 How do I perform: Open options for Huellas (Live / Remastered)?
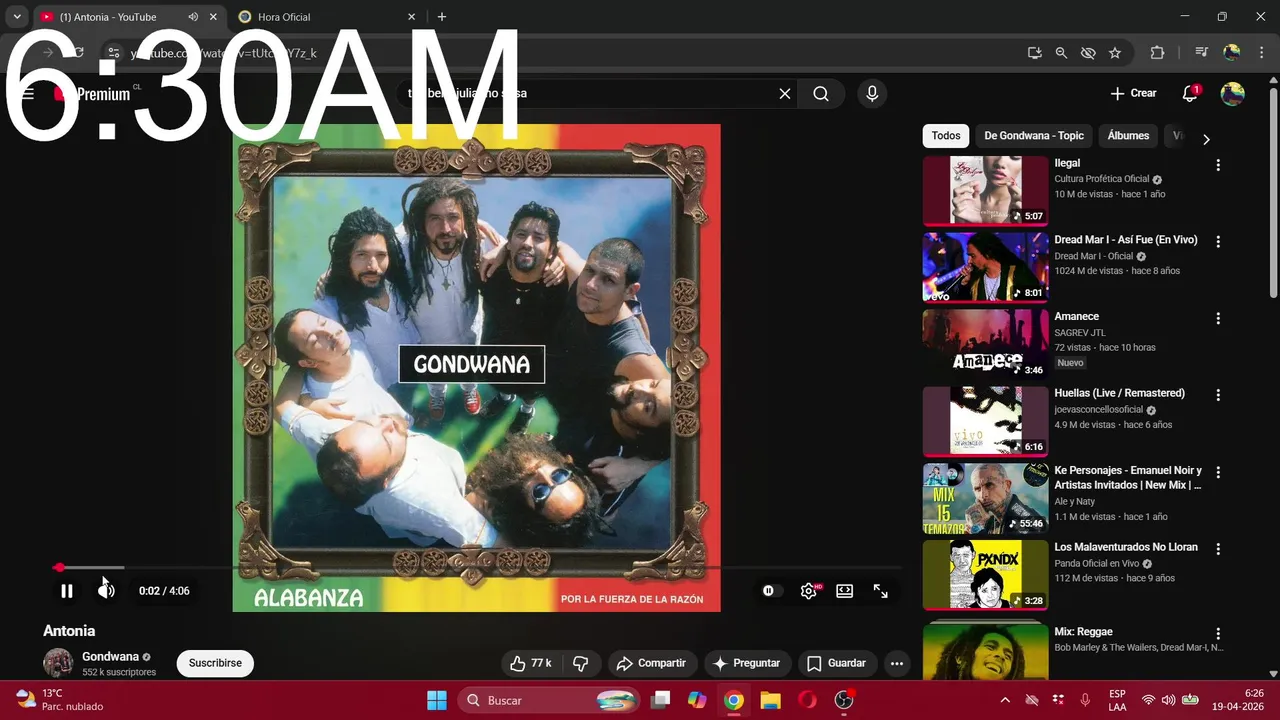(1218, 396)
